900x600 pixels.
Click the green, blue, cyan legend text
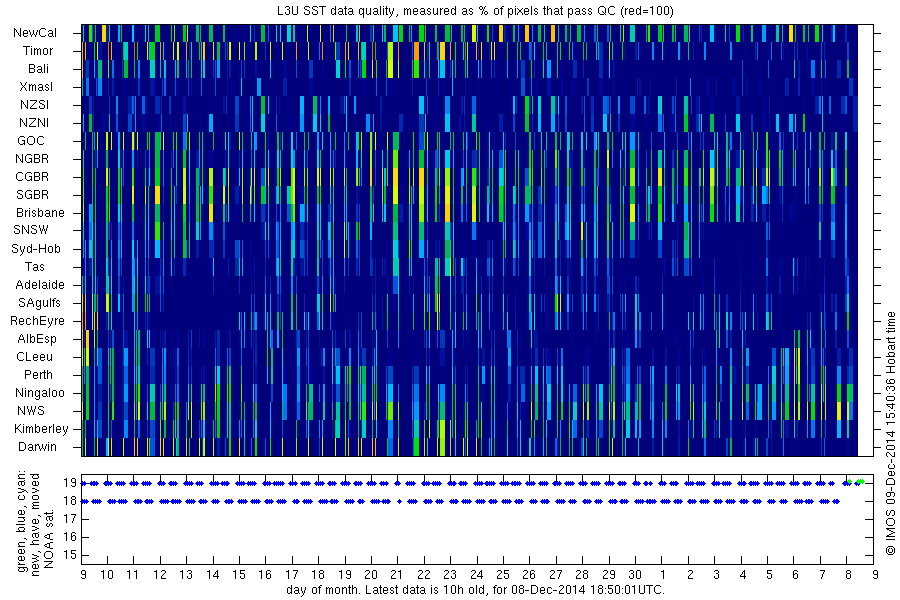pos(22,521)
